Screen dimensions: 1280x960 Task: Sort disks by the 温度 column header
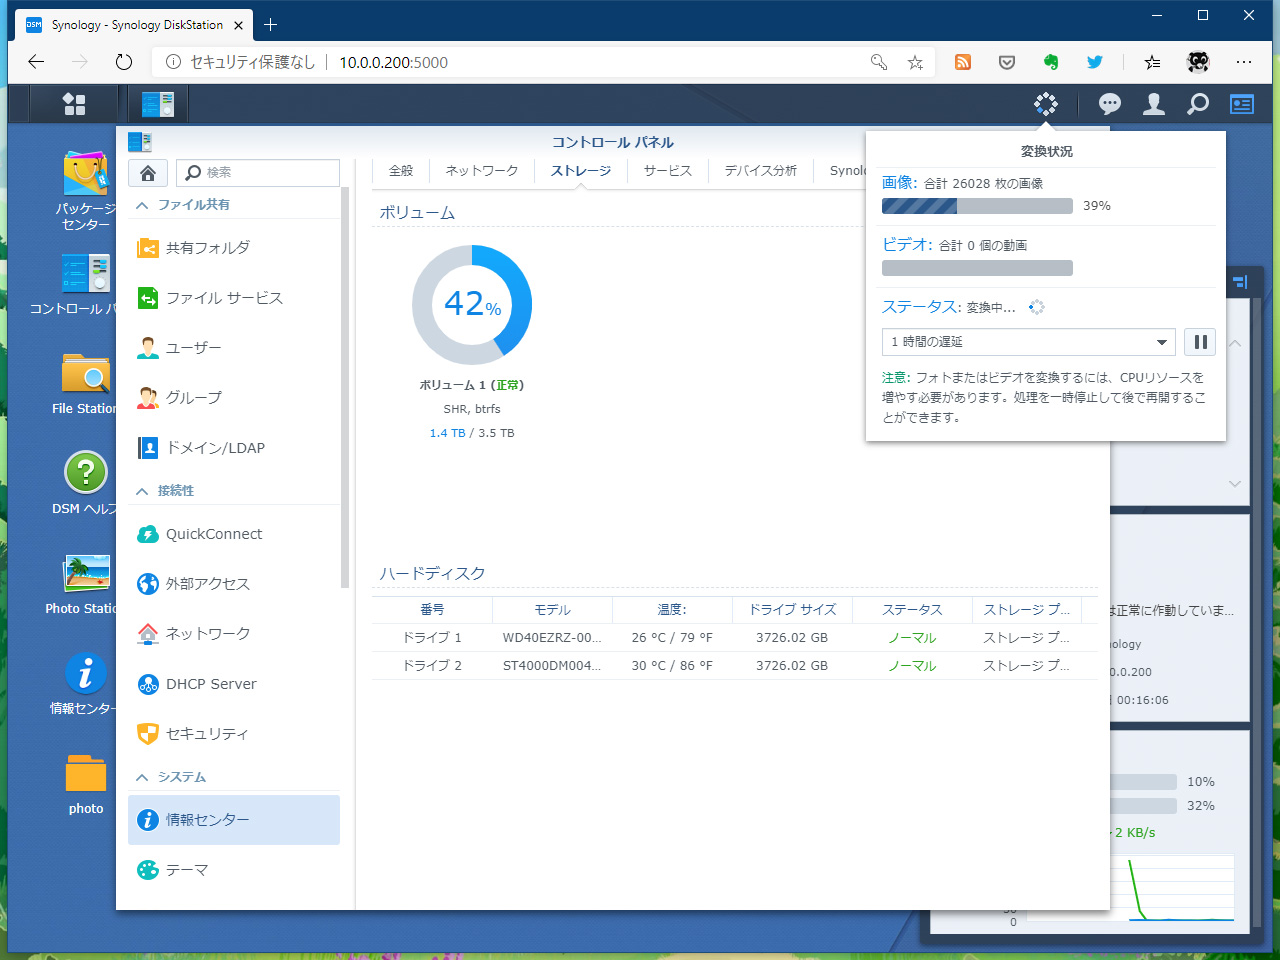point(672,609)
